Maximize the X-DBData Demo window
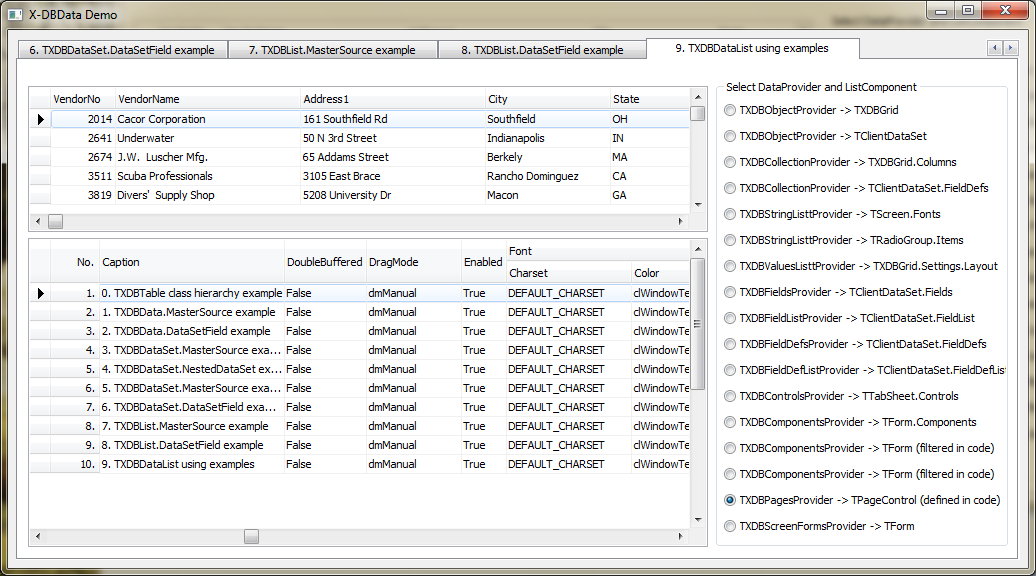The image size is (1036, 576). (967, 11)
